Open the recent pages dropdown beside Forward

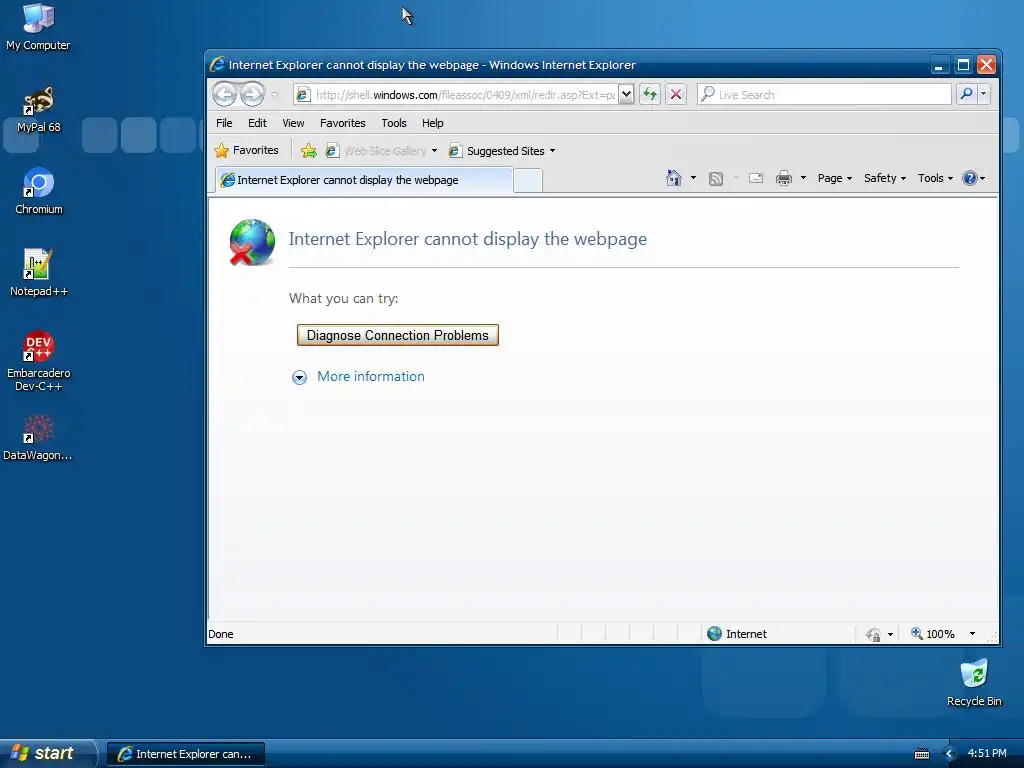point(275,95)
